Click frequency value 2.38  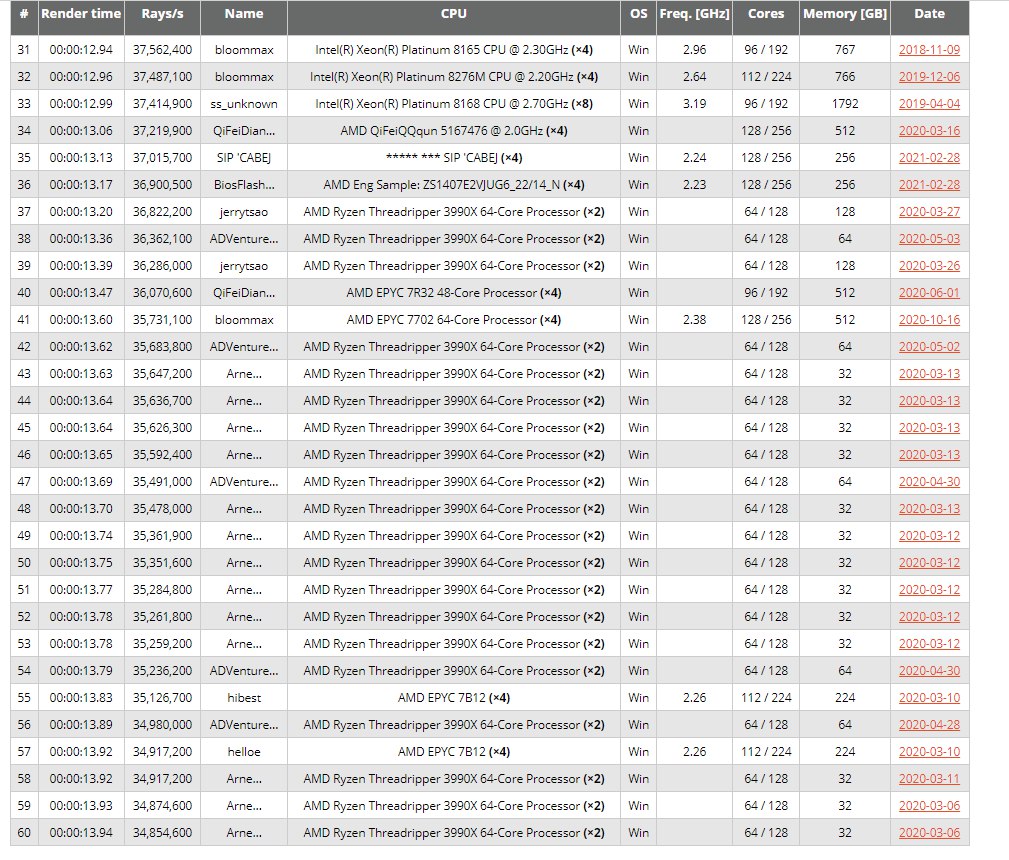[694, 320]
